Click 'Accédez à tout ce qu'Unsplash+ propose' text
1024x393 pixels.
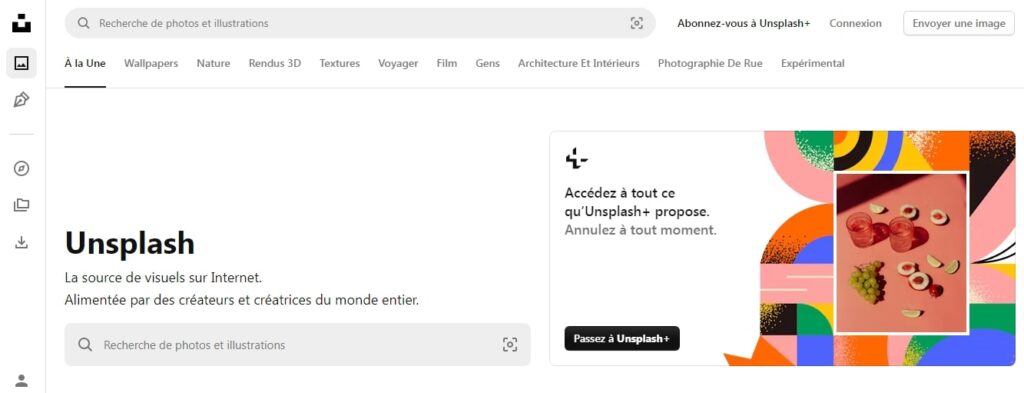(x=637, y=202)
